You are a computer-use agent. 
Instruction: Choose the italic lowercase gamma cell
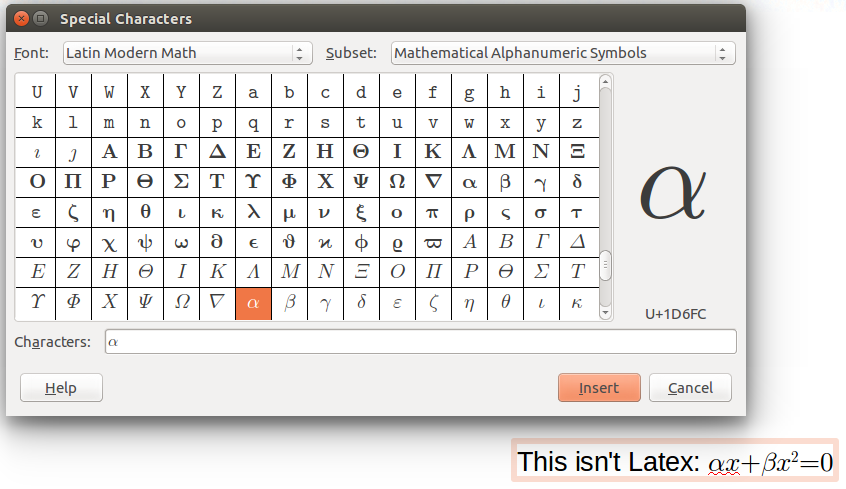[325, 303]
